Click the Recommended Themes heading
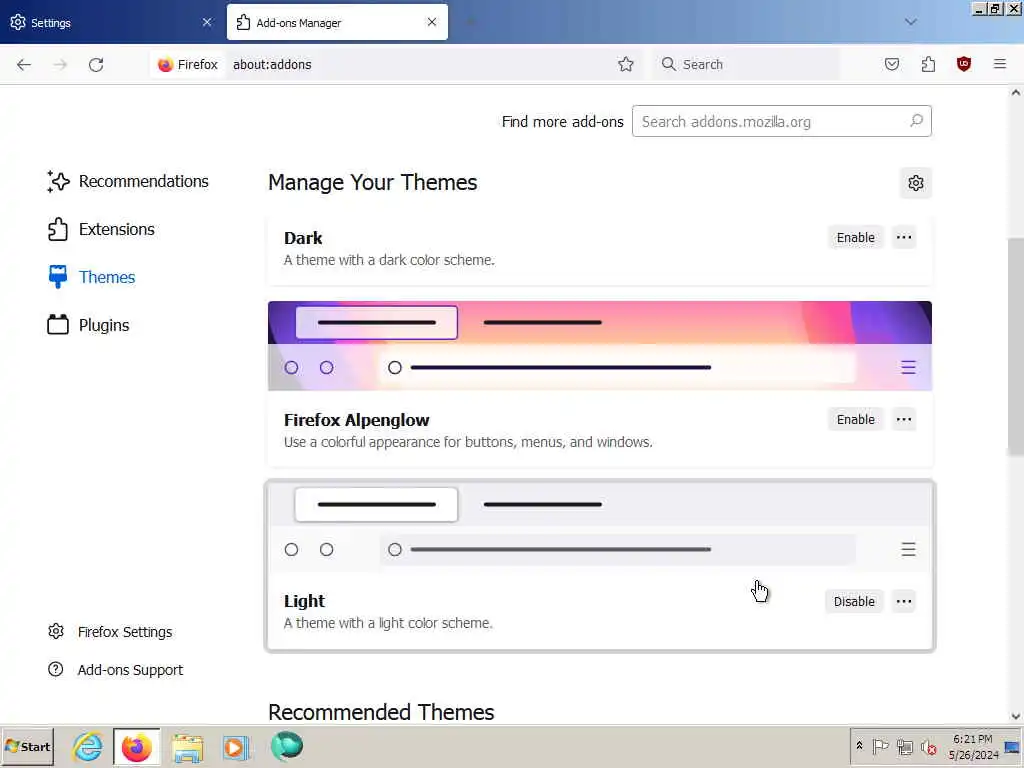This screenshot has height=768, width=1024. [x=381, y=712]
